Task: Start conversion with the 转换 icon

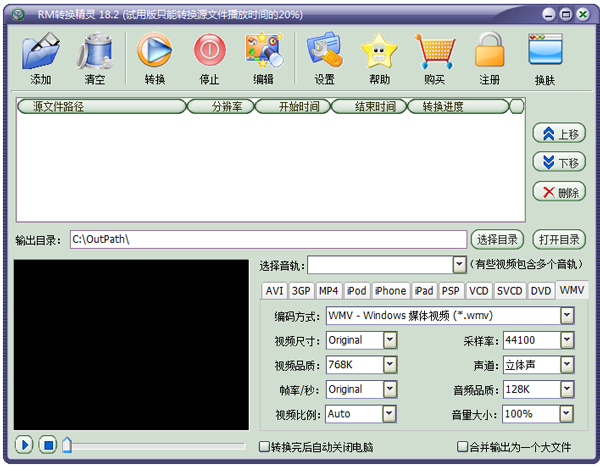Action: click(x=155, y=50)
